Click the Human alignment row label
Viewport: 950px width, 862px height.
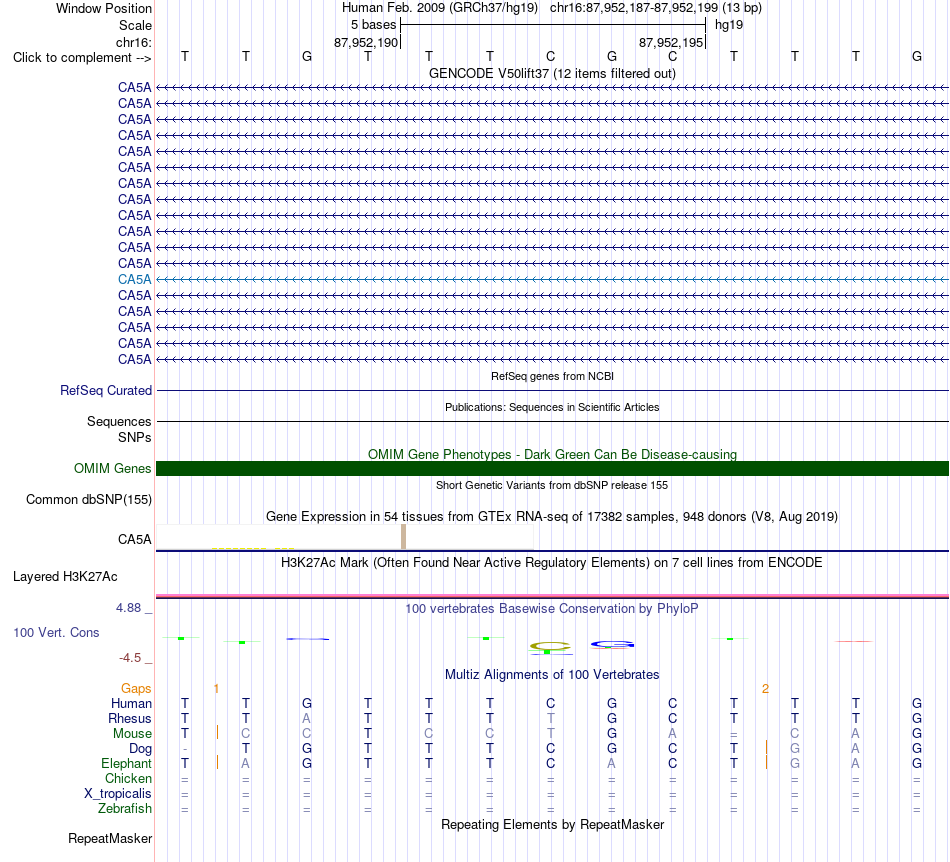[x=131, y=703]
